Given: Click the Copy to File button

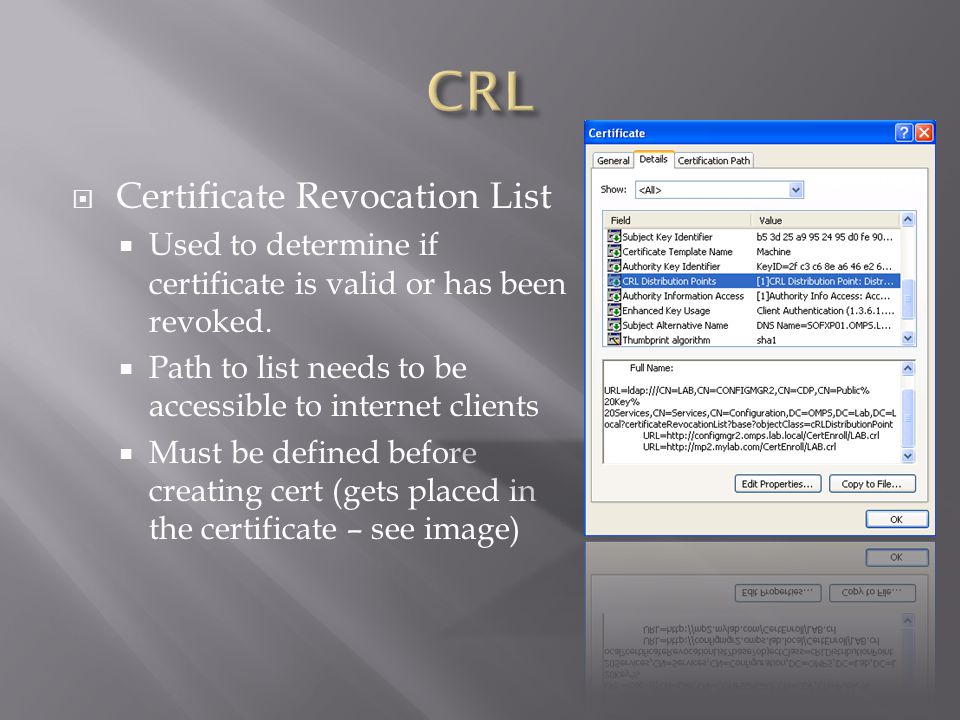Looking at the screenshot, I should (x=872, y=484).
